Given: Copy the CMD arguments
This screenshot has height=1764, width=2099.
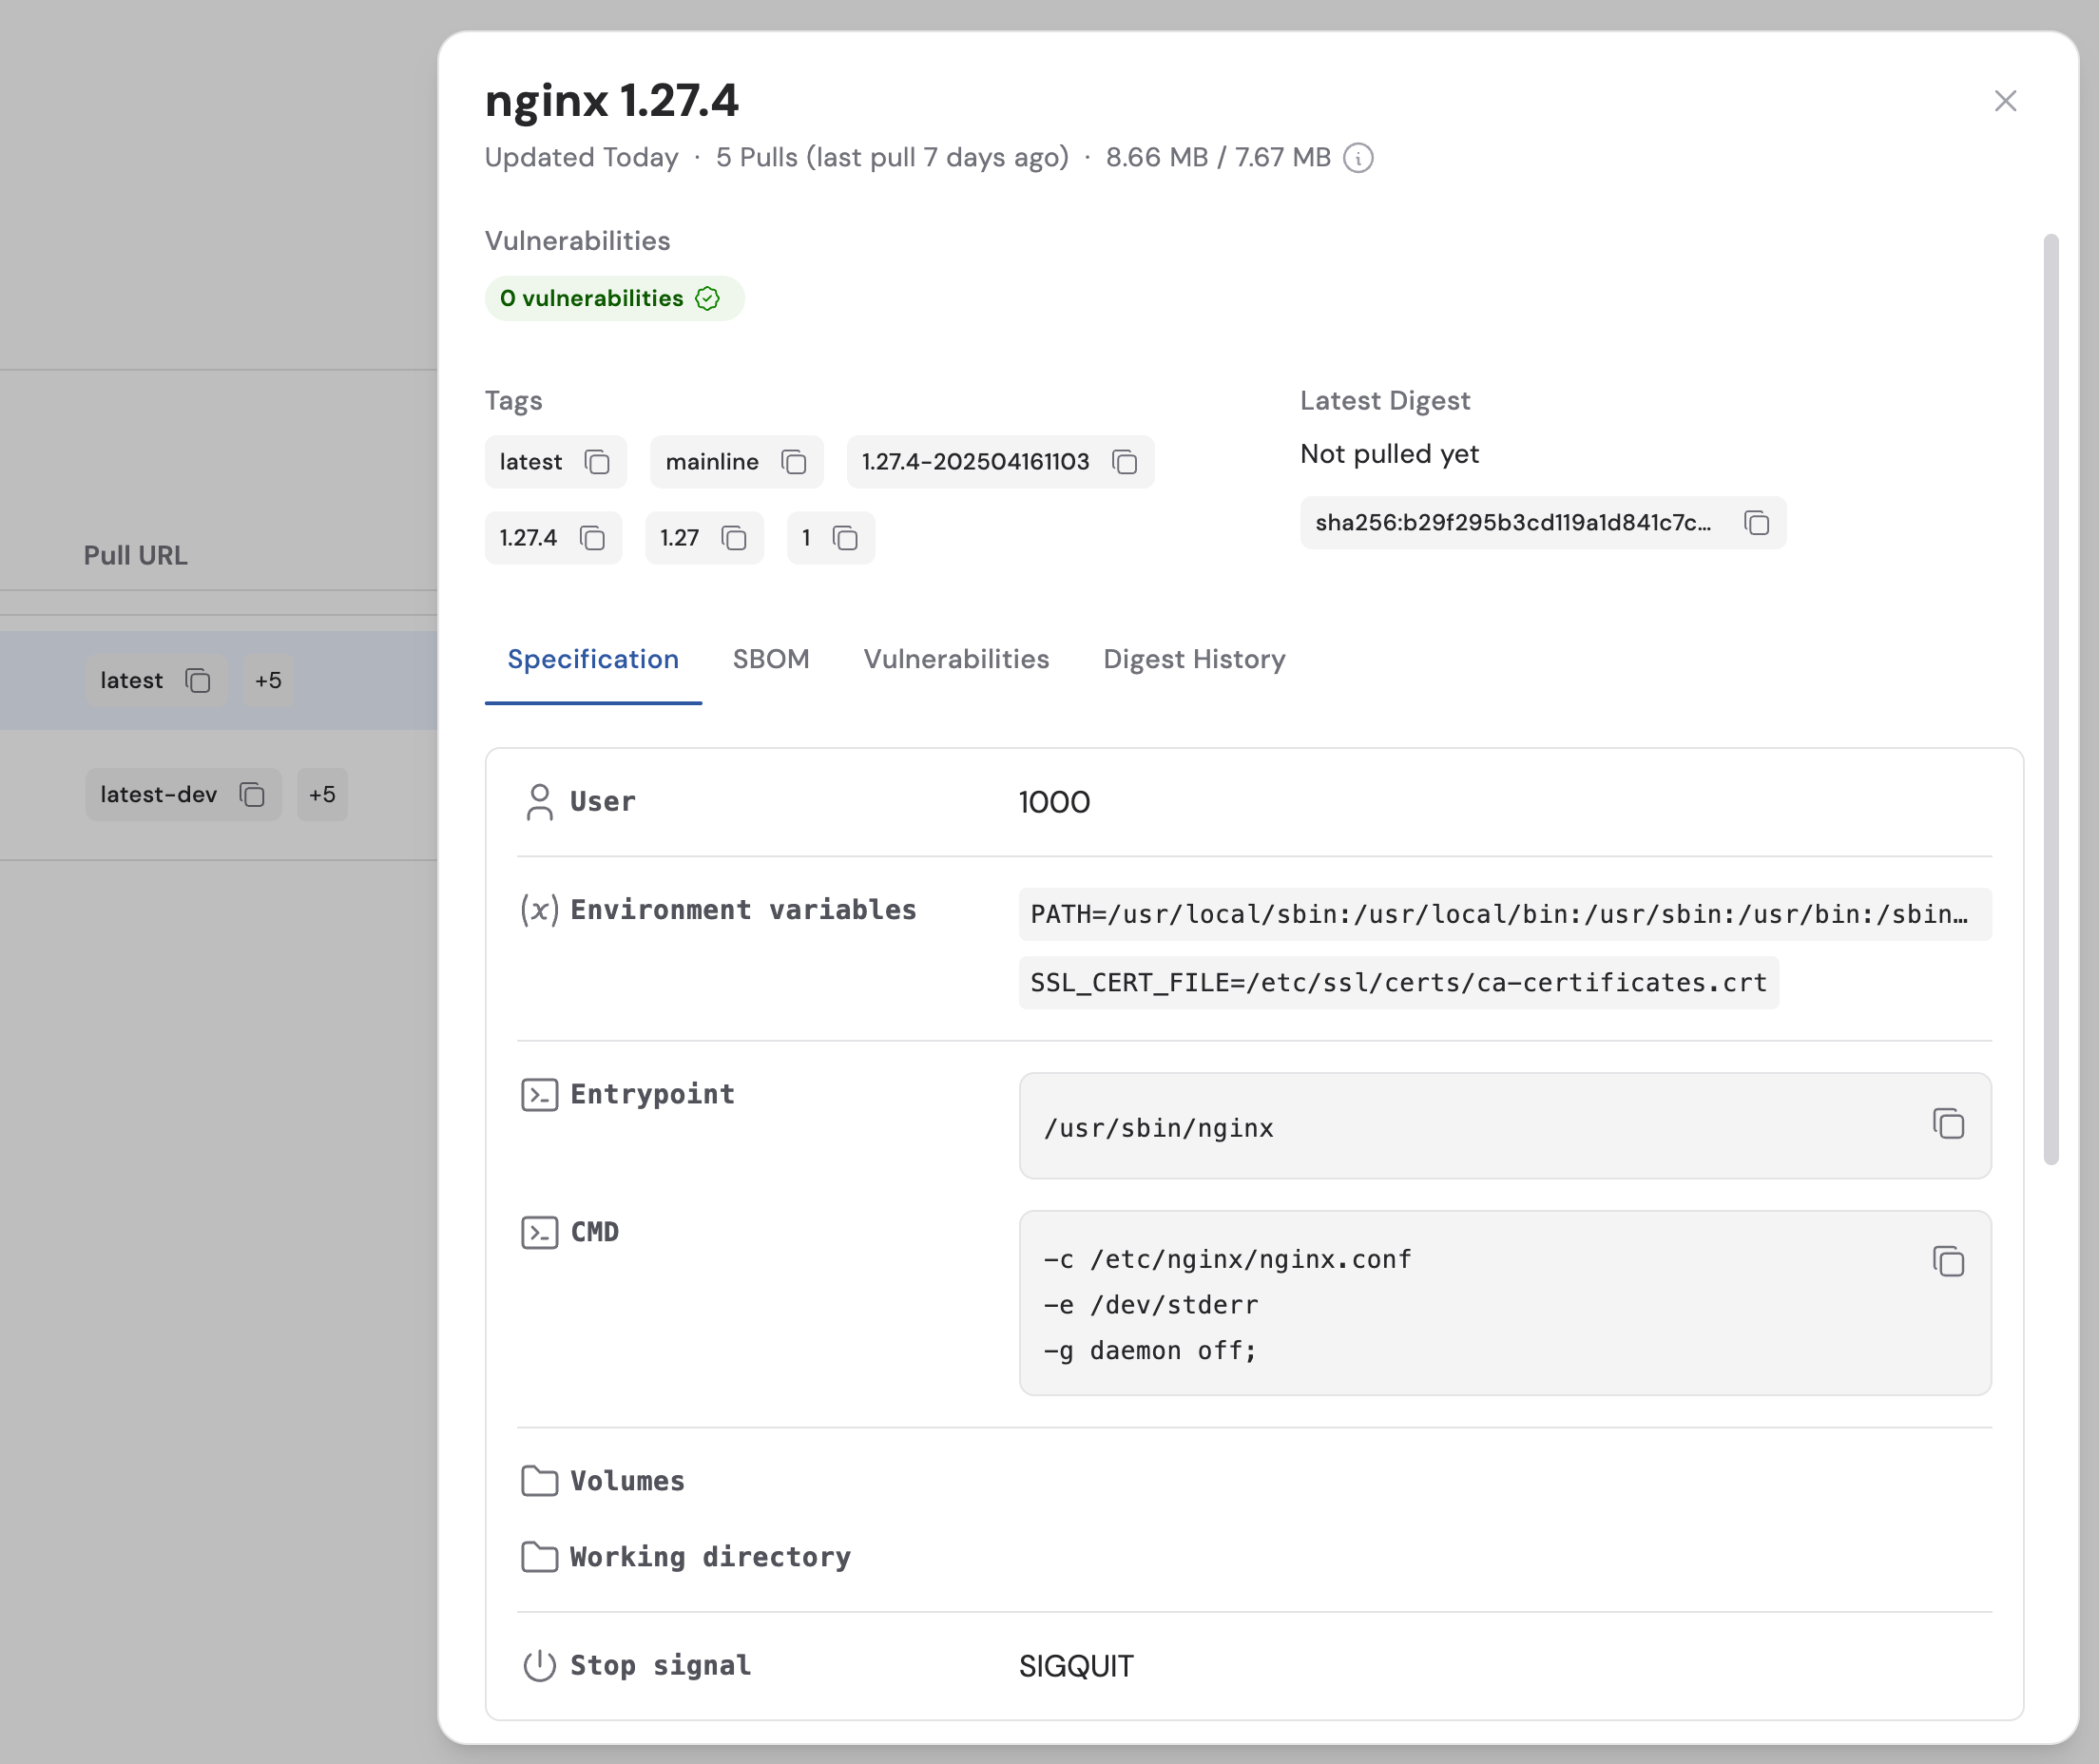Looking at the screenshot, I should (1948, 1262).
